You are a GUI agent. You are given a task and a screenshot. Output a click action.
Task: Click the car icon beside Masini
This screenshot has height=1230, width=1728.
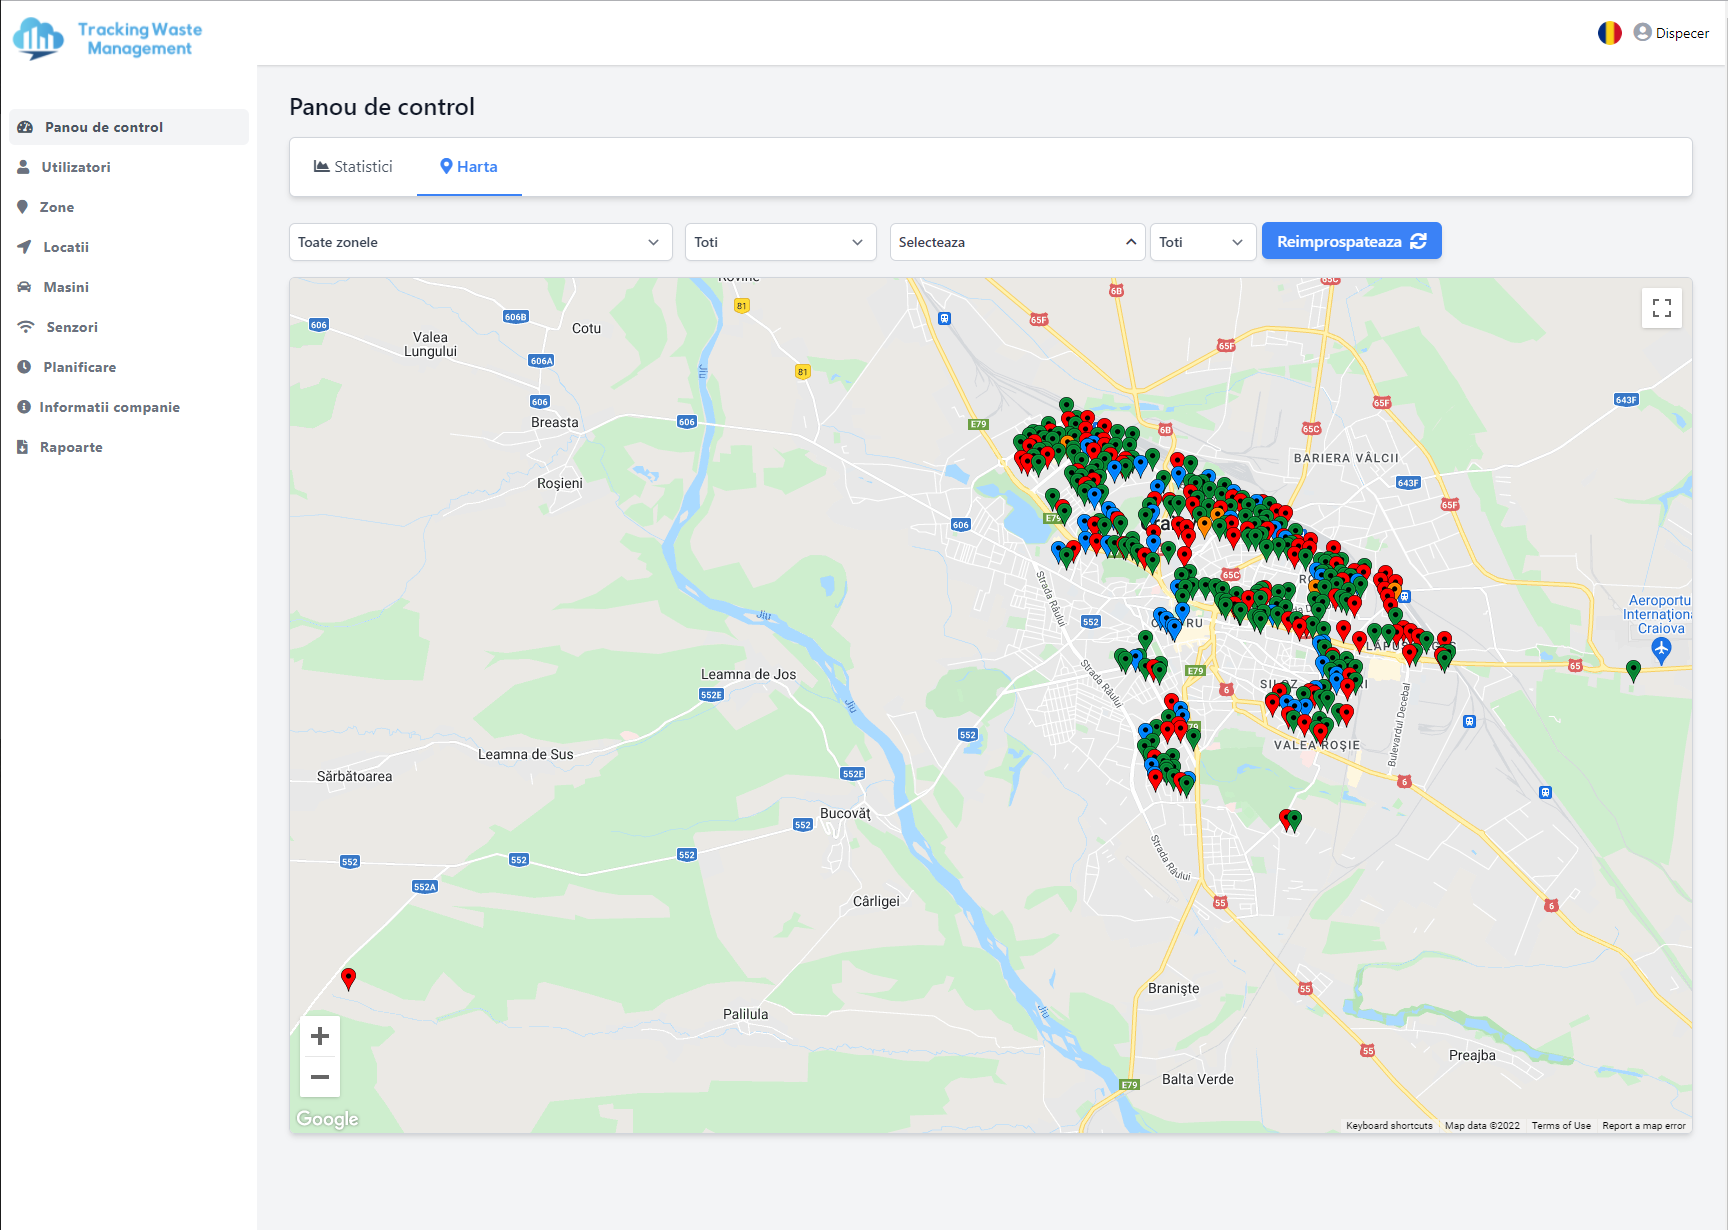click(x=24, y=287)
